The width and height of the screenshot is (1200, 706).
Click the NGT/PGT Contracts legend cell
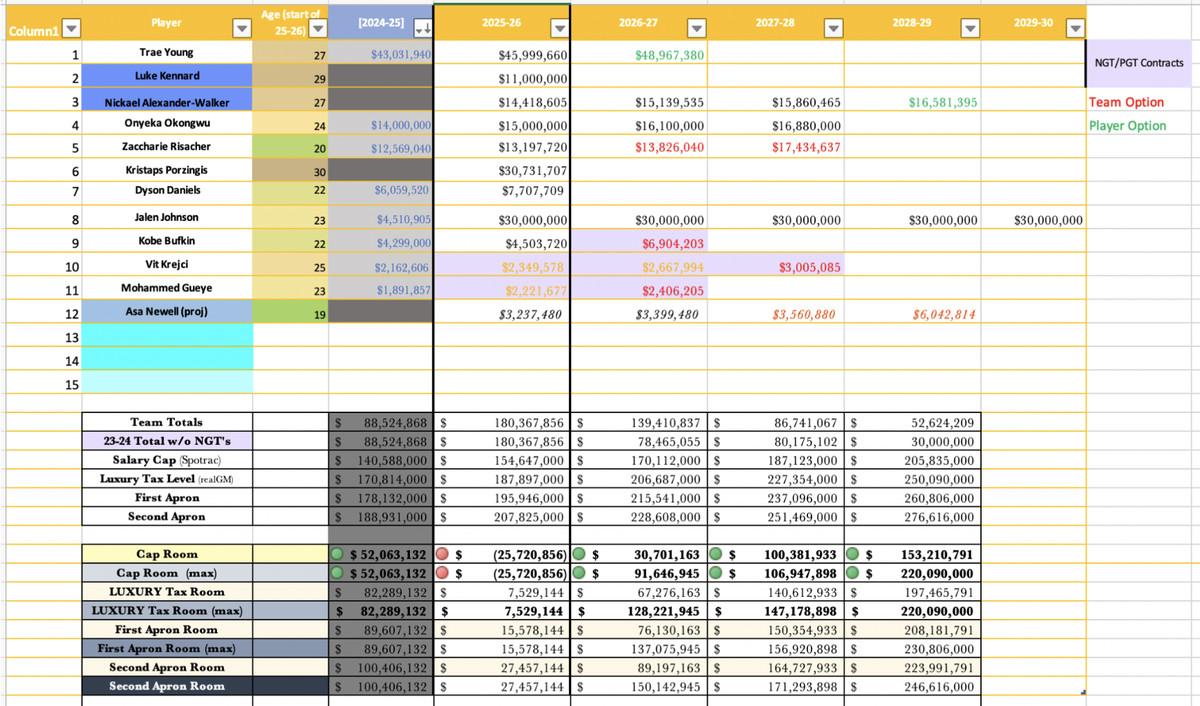(1142, 63)
